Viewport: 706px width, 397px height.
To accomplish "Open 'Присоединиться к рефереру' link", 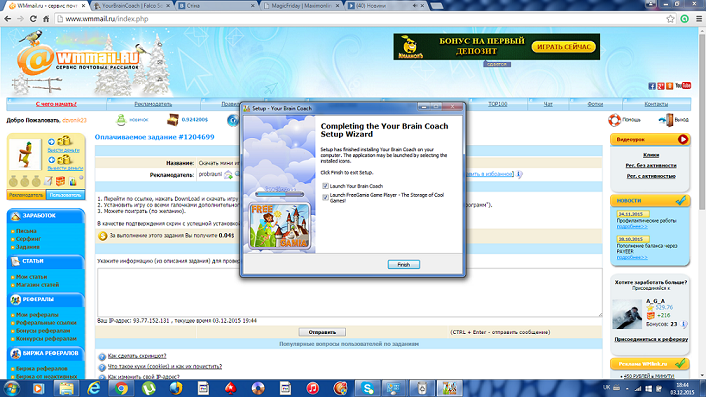I will pyautogui.click(x=651, y=339).
